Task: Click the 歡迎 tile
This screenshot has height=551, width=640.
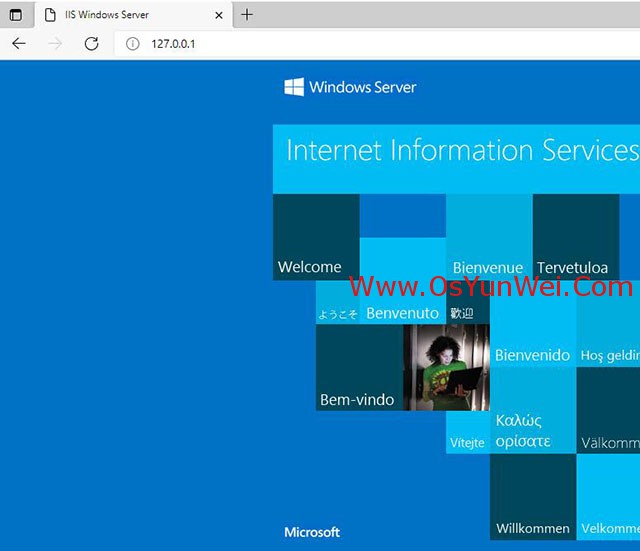Action: pos(468,302)
